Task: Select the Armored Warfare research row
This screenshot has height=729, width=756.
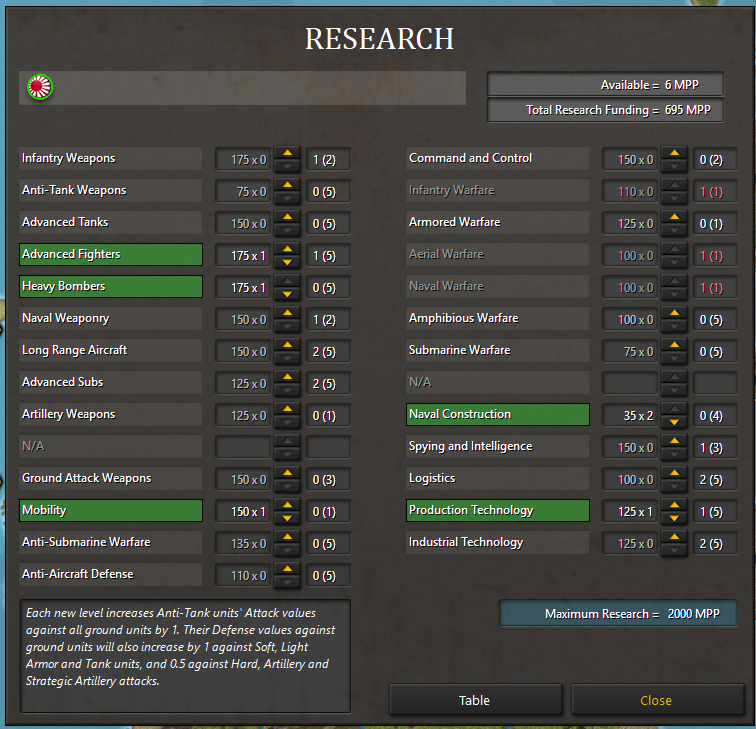Action: [498, 223]
